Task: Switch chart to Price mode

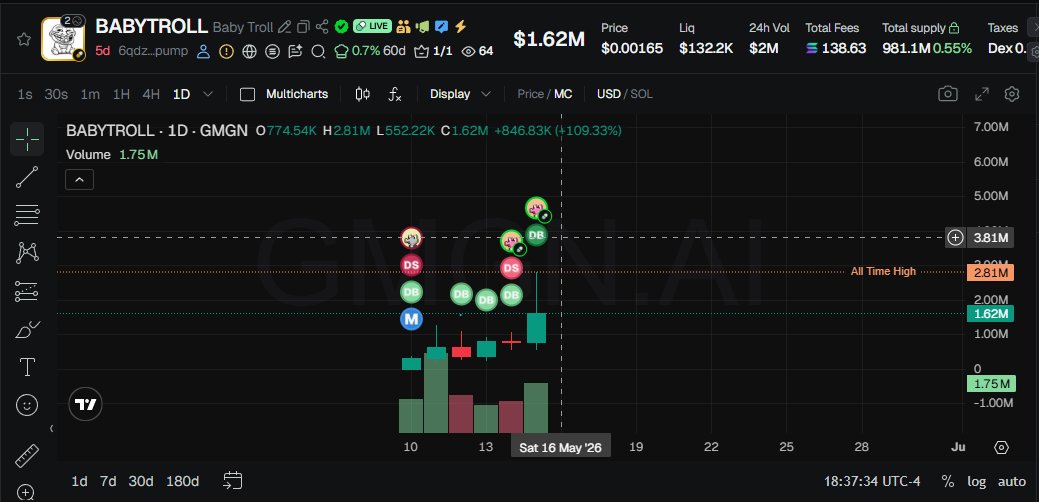Action: pyautogui.click(x=530, y=94)
